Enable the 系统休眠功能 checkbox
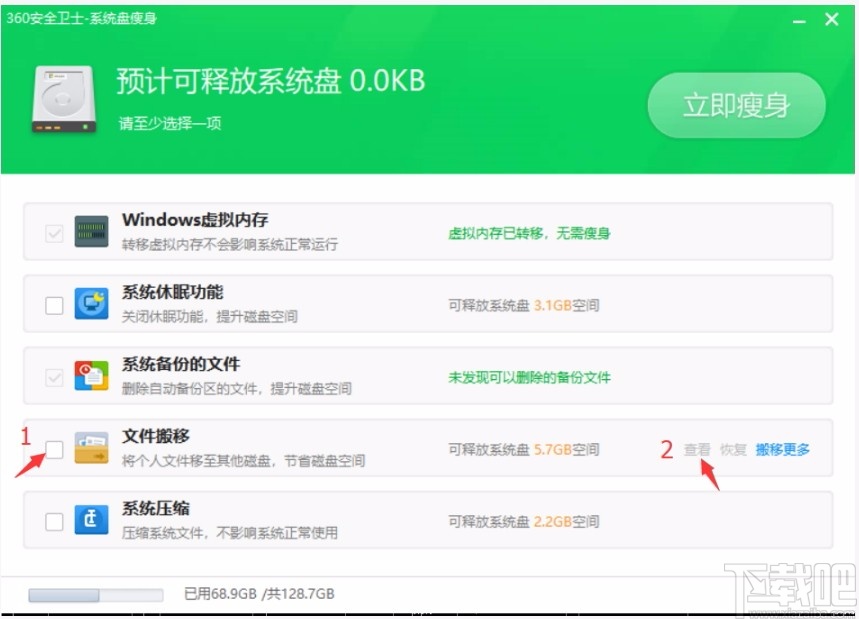Viewport: 859px width, 619px height. click(53, 305)
